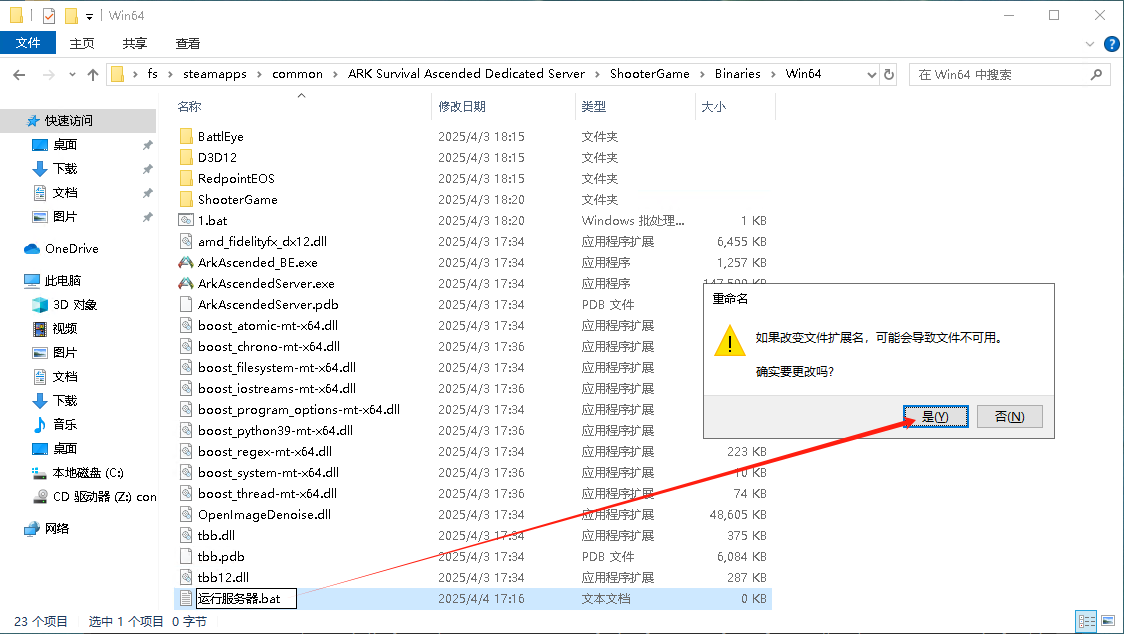
Task: Open 音乐 folder in sidebar
Action: [x=65, y=425]
